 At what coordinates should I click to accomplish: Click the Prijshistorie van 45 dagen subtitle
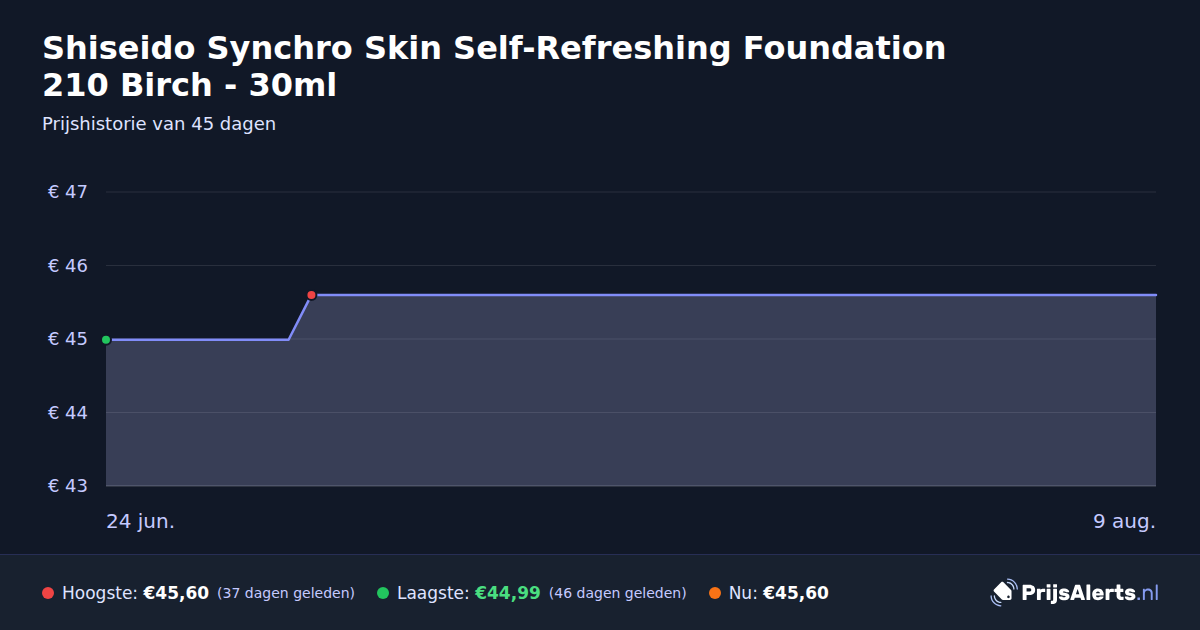click(x=159, y=125)
